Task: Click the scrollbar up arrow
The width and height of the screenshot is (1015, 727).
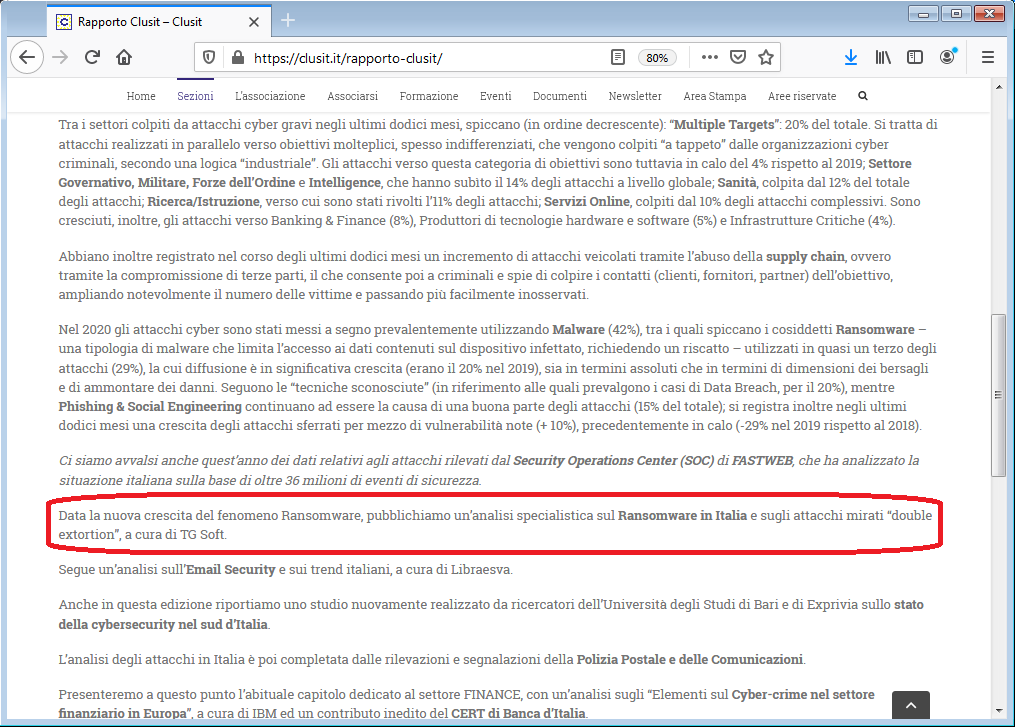Action: (x=999, y=87)
